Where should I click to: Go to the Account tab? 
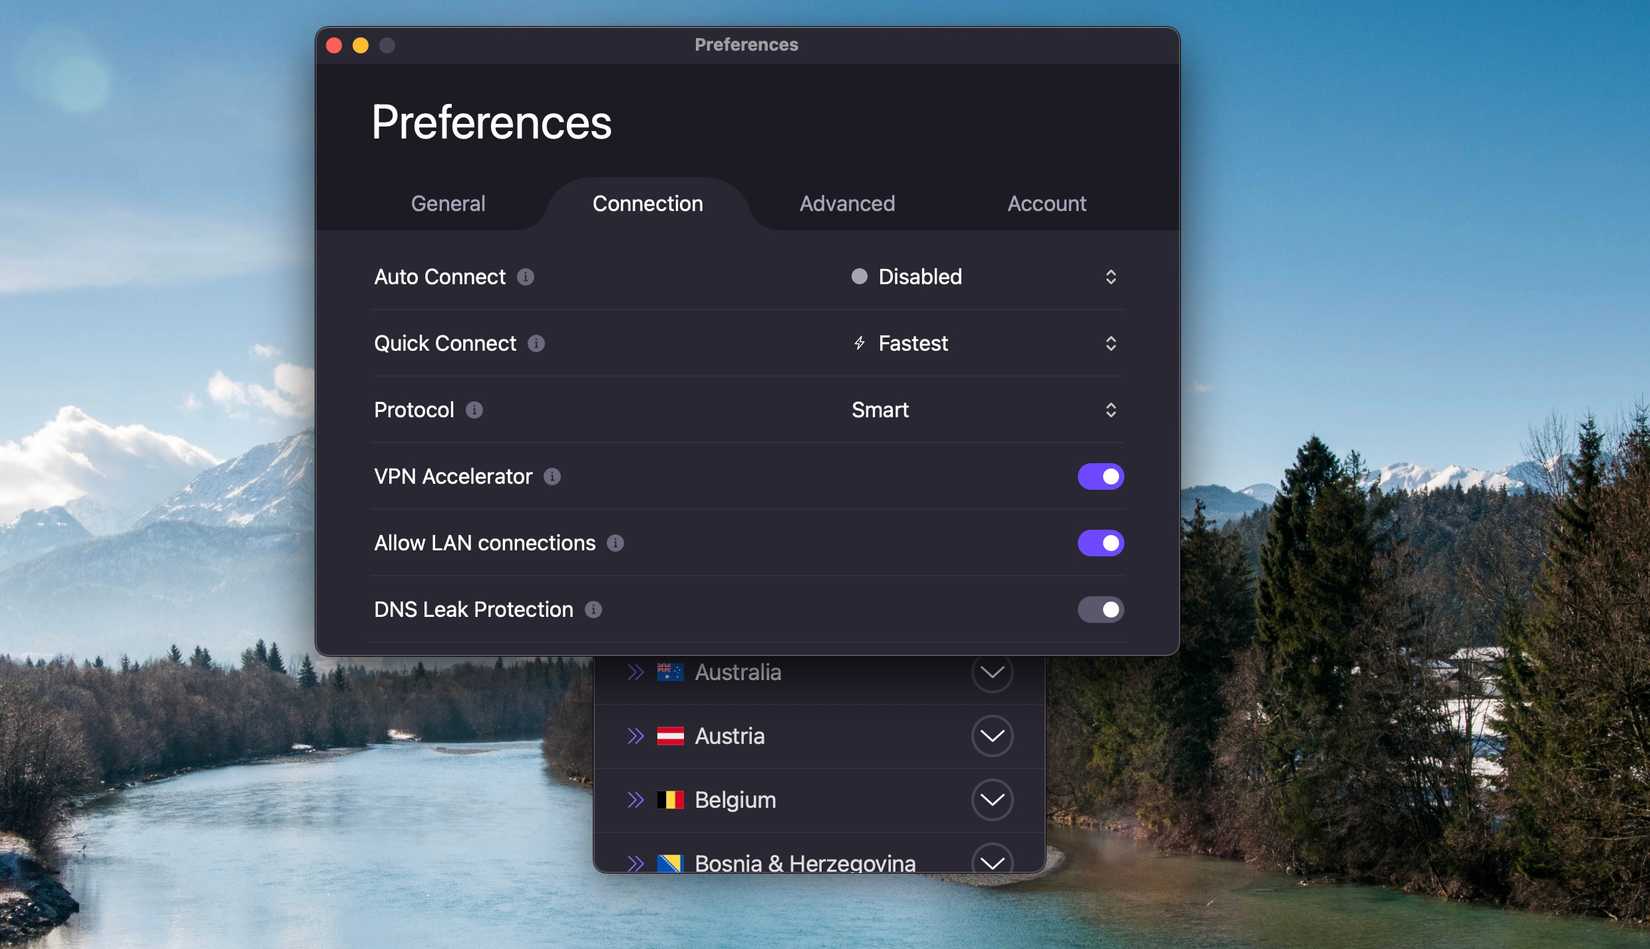[1047, 204]
